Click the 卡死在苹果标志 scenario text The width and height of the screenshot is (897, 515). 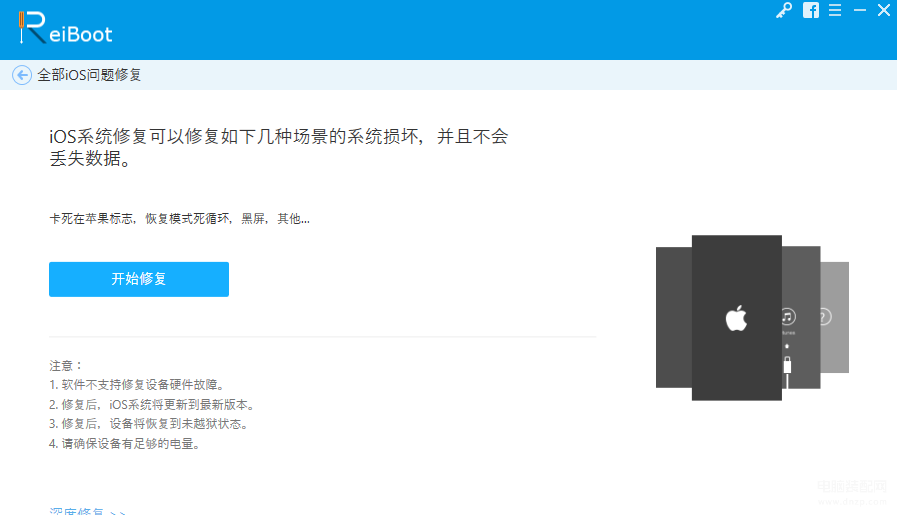[x=91, y=219]
